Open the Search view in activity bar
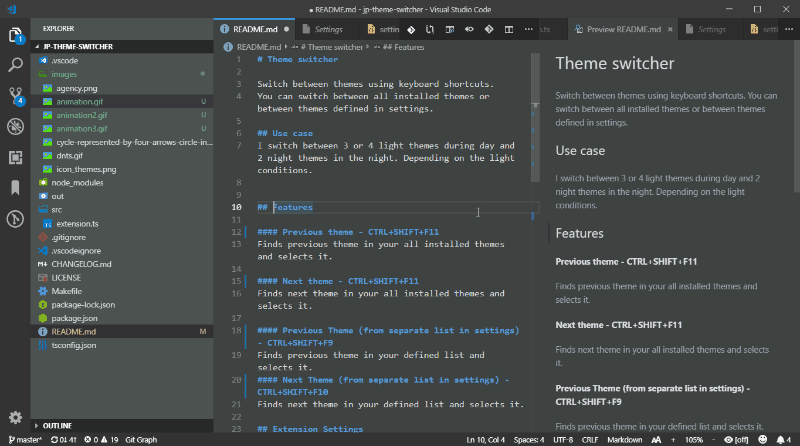The width and height of the screenshot is (800, 446). click(15, 65)
